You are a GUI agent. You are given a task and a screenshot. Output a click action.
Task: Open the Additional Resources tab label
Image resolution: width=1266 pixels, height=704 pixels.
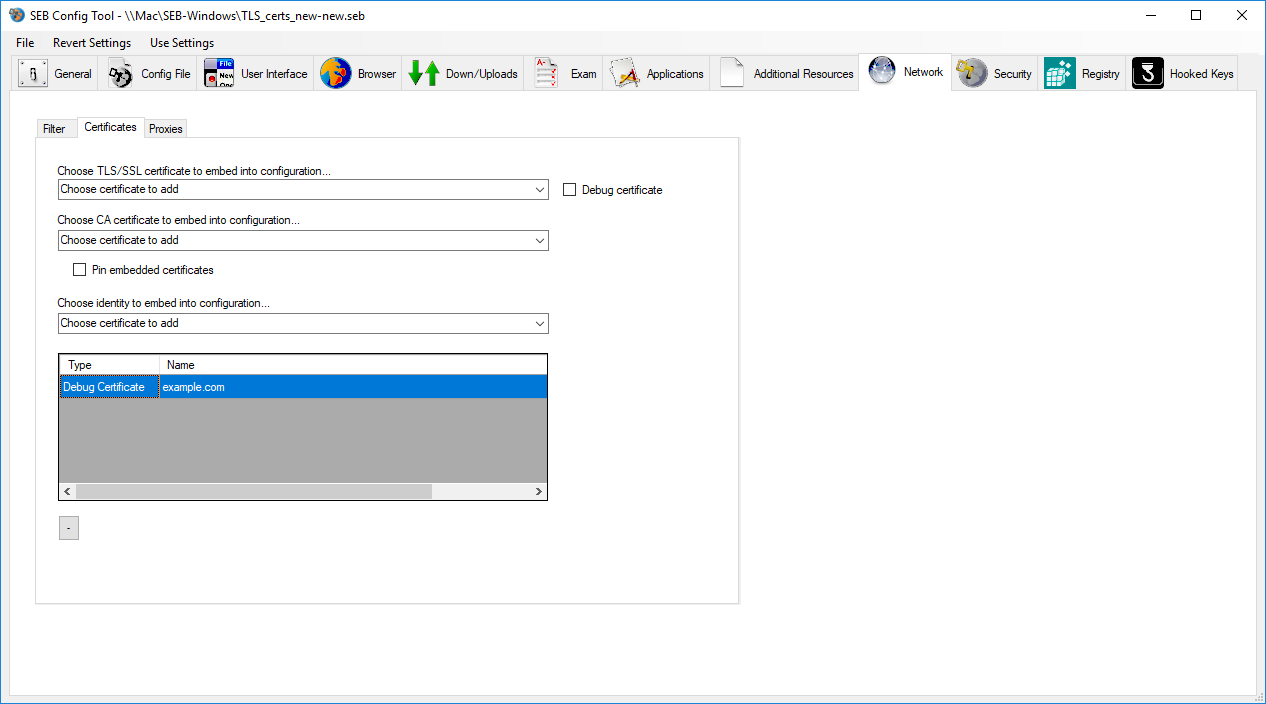click(x=804, y=74)
